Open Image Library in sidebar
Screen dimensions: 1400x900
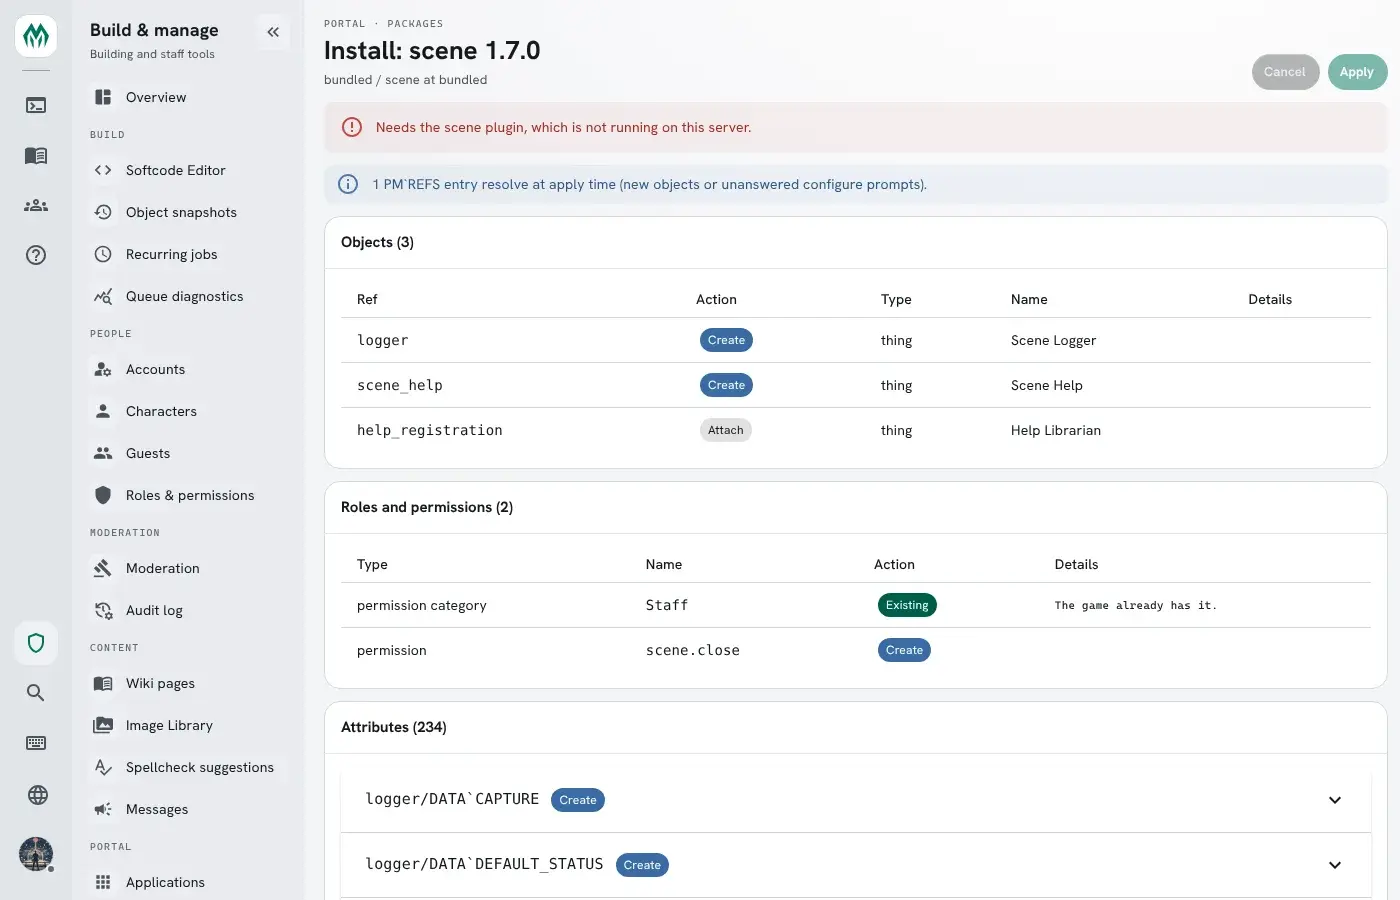(x=188, y=725)
